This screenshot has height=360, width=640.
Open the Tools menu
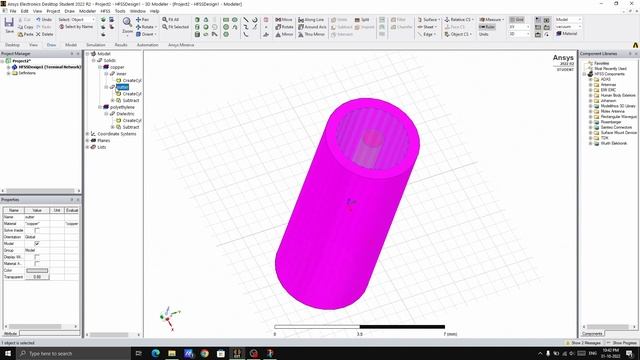click(x=120, y=11)
